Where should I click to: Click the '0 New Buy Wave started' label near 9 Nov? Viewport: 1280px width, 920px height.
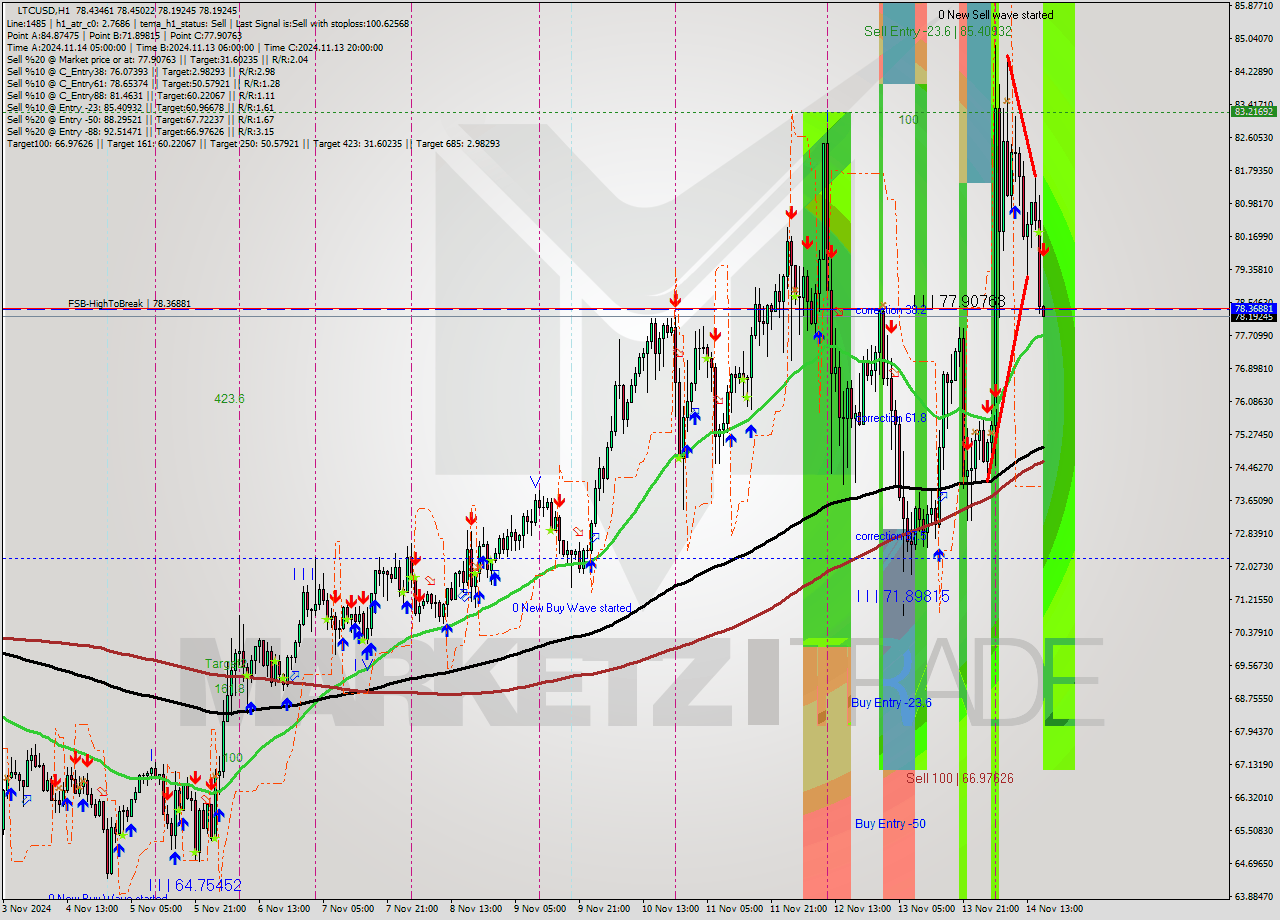coord(572,608)
